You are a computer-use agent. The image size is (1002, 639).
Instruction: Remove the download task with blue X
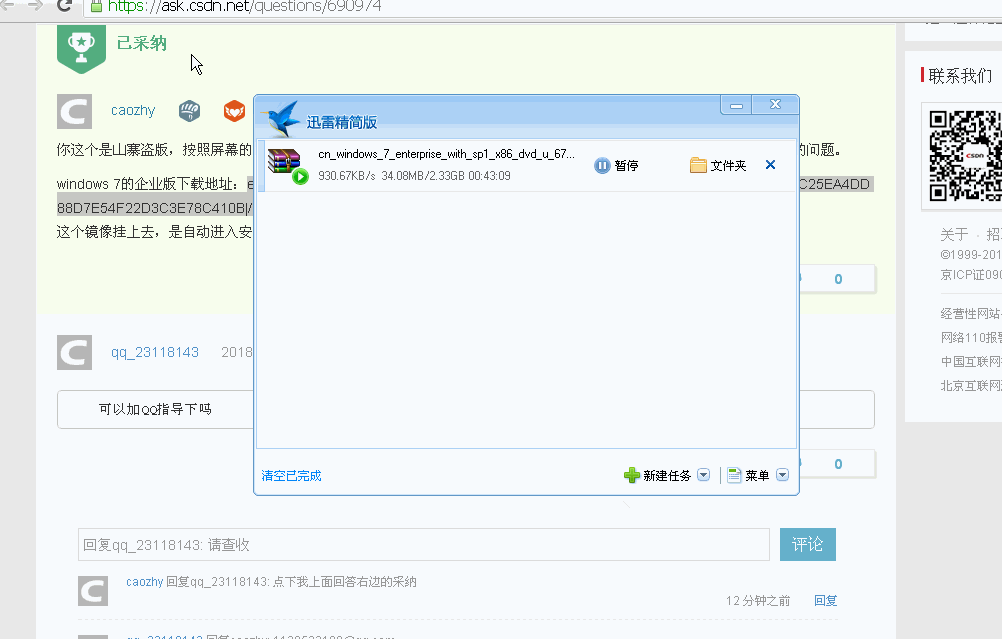pyautogui.click(x=770, y=165)
